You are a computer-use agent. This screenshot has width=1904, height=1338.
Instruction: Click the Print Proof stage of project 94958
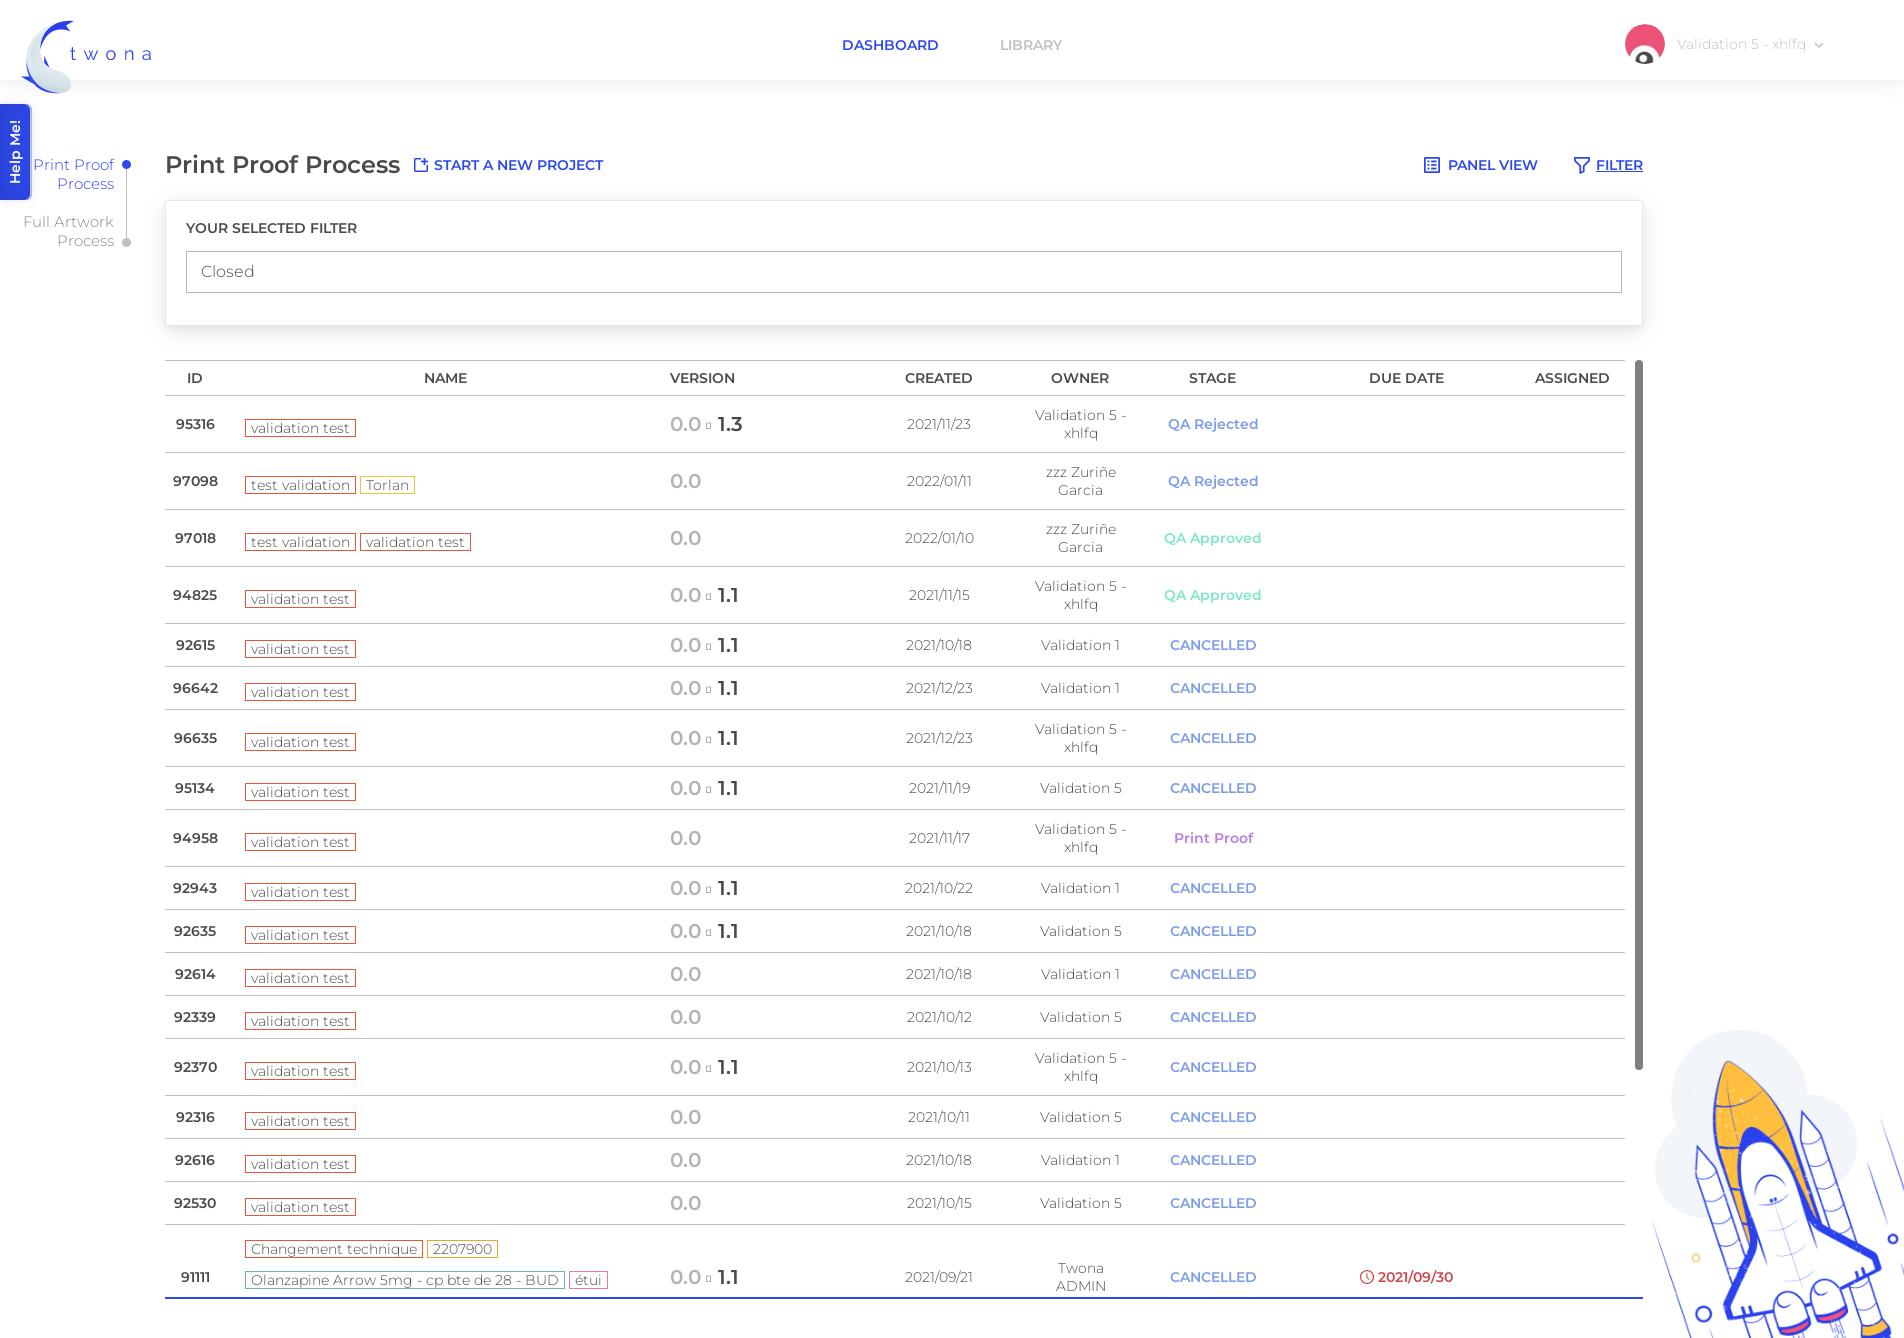point(1213,838)
